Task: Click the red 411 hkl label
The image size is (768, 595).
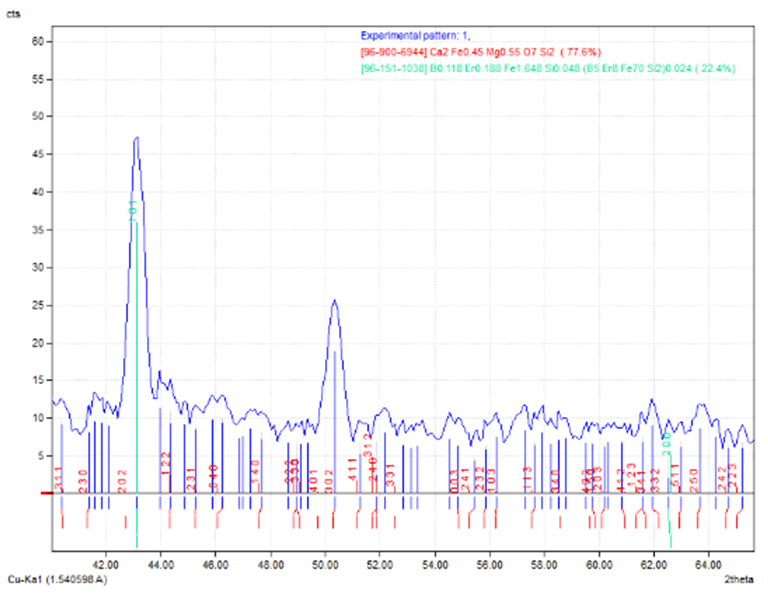Action: point(352,470)
